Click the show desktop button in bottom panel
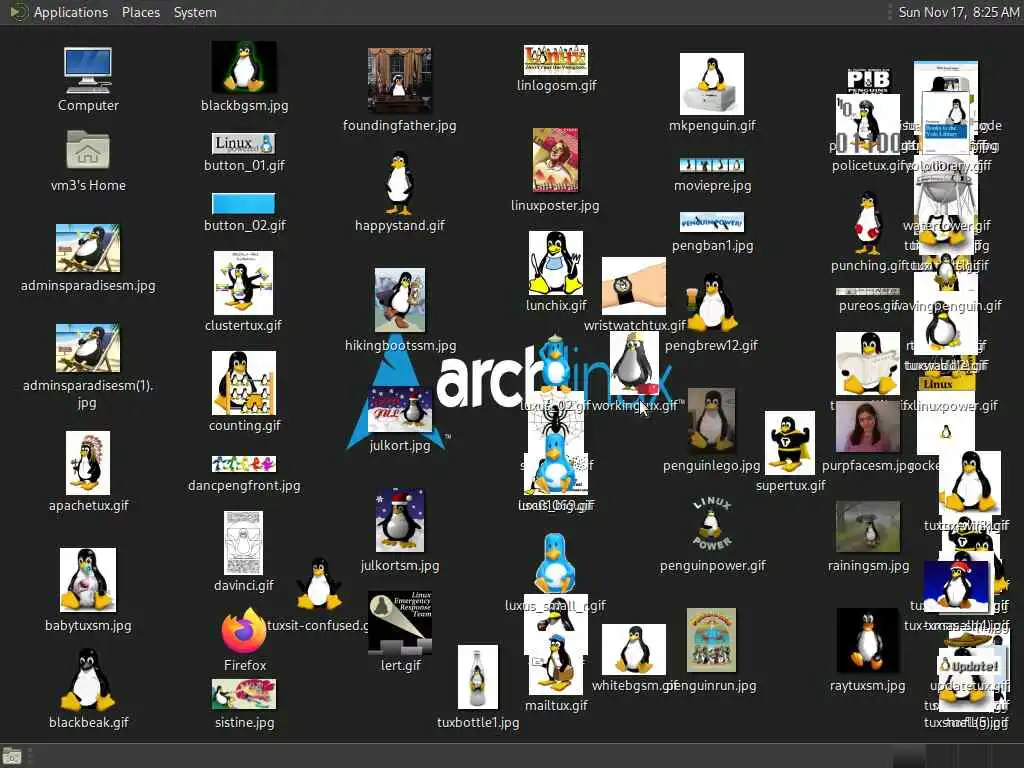 click(12, 757)
